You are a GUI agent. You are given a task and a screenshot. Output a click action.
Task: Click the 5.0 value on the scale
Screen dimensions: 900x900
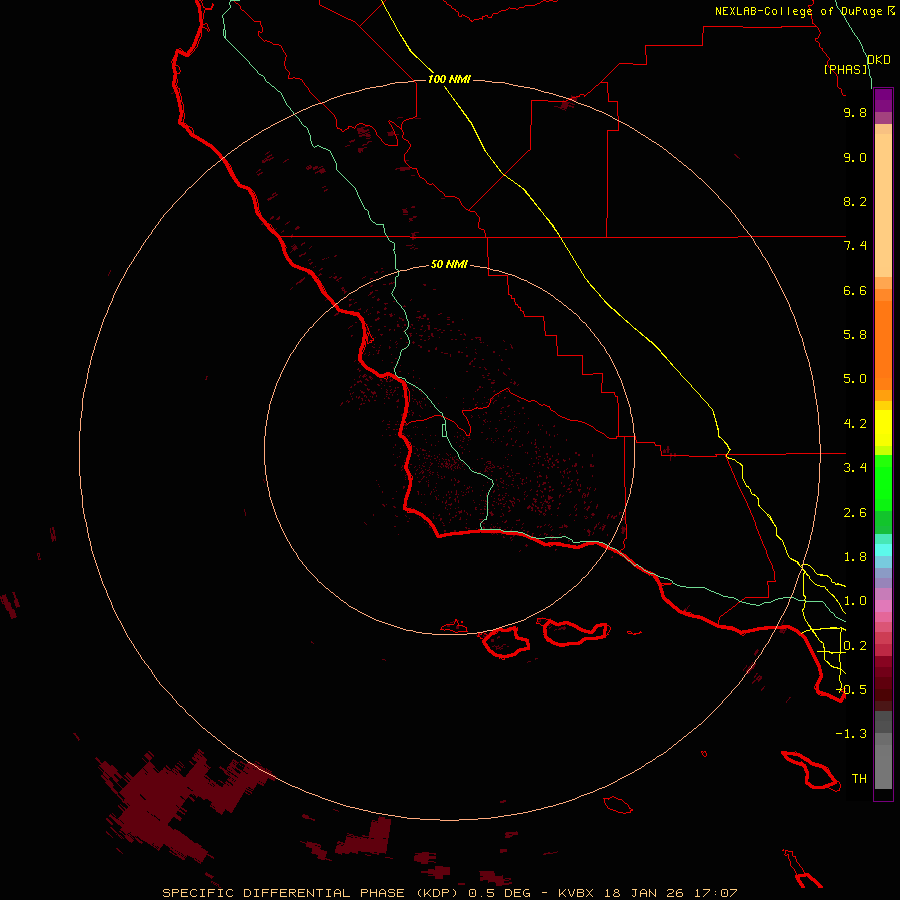tap(855, 379)
